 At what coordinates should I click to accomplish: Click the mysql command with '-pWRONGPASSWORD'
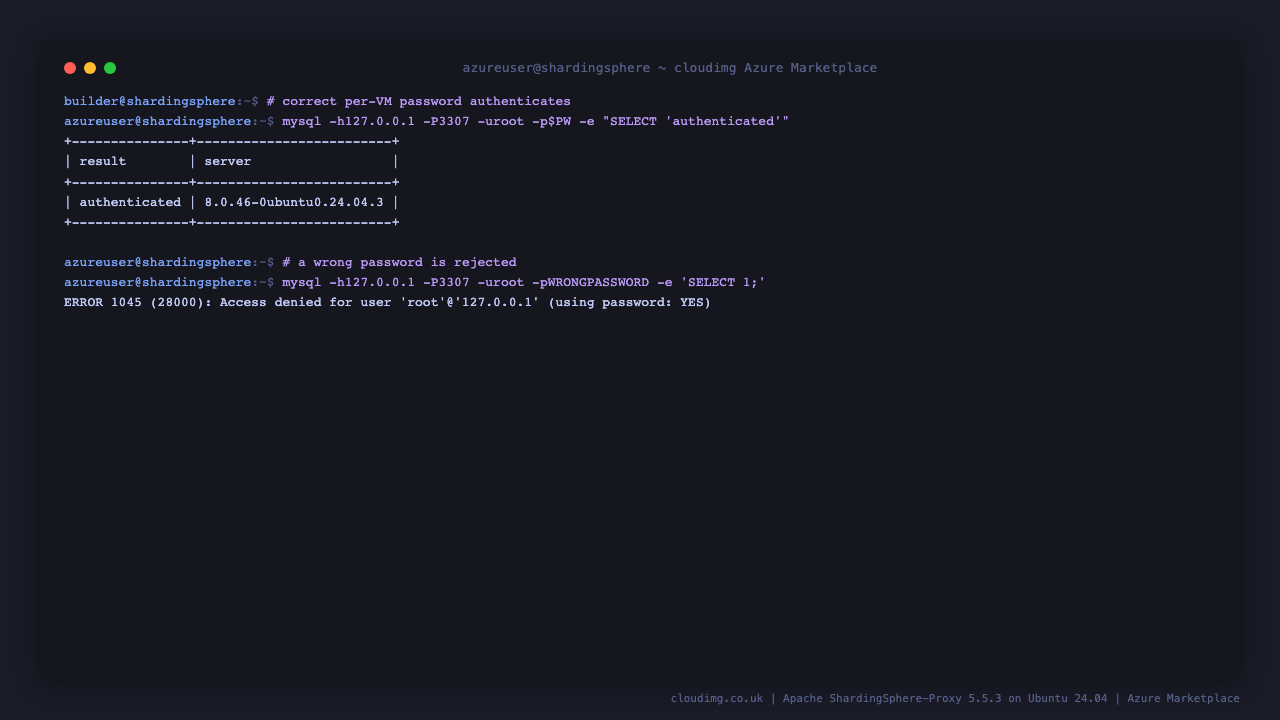(x=524, y=282)
